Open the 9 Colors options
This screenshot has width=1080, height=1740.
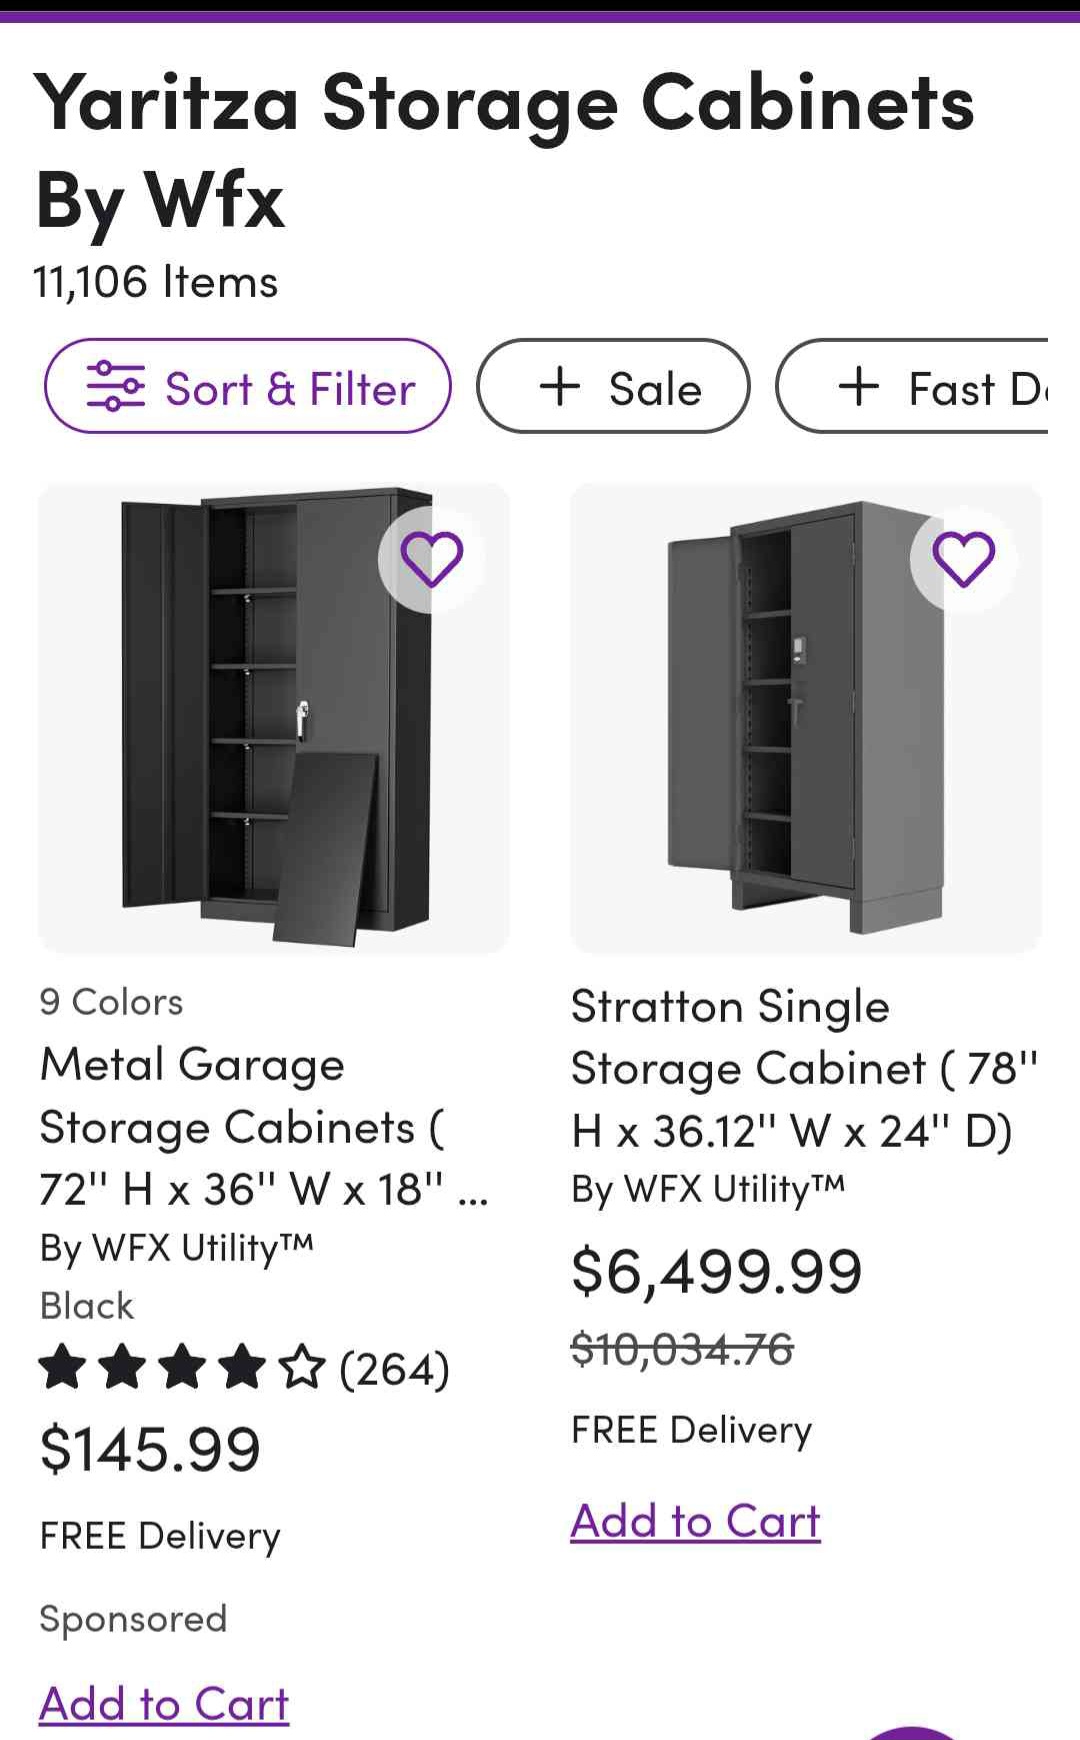(x=111, y=1002)
